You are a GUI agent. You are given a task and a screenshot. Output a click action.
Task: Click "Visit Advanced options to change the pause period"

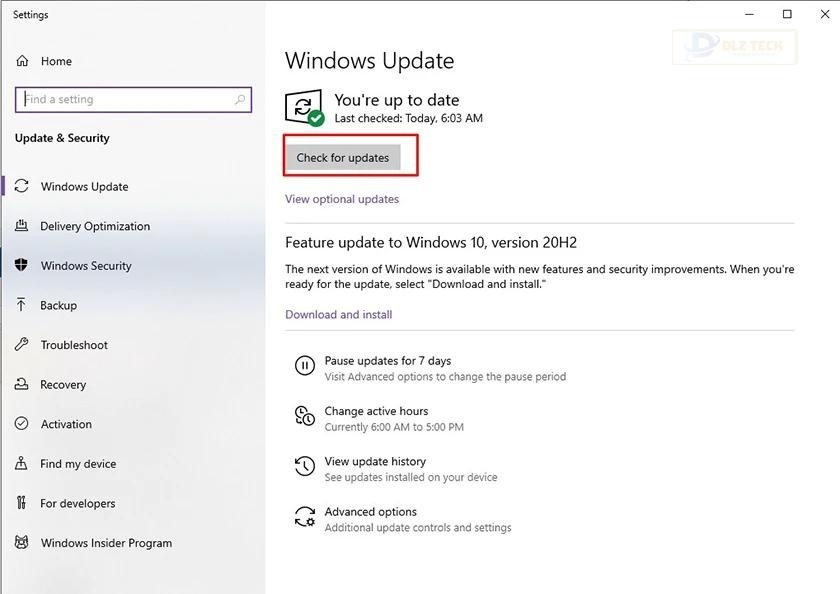point(445,377)
